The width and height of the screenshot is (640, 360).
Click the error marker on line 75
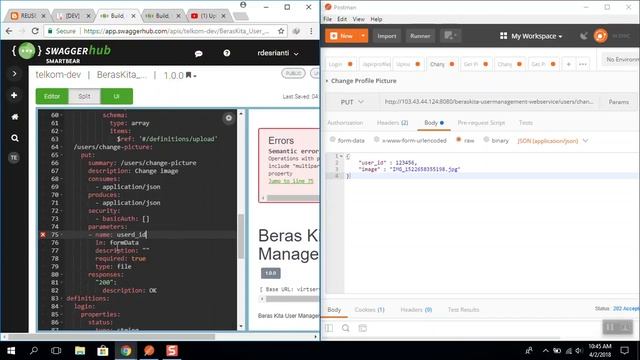[43, 235]
